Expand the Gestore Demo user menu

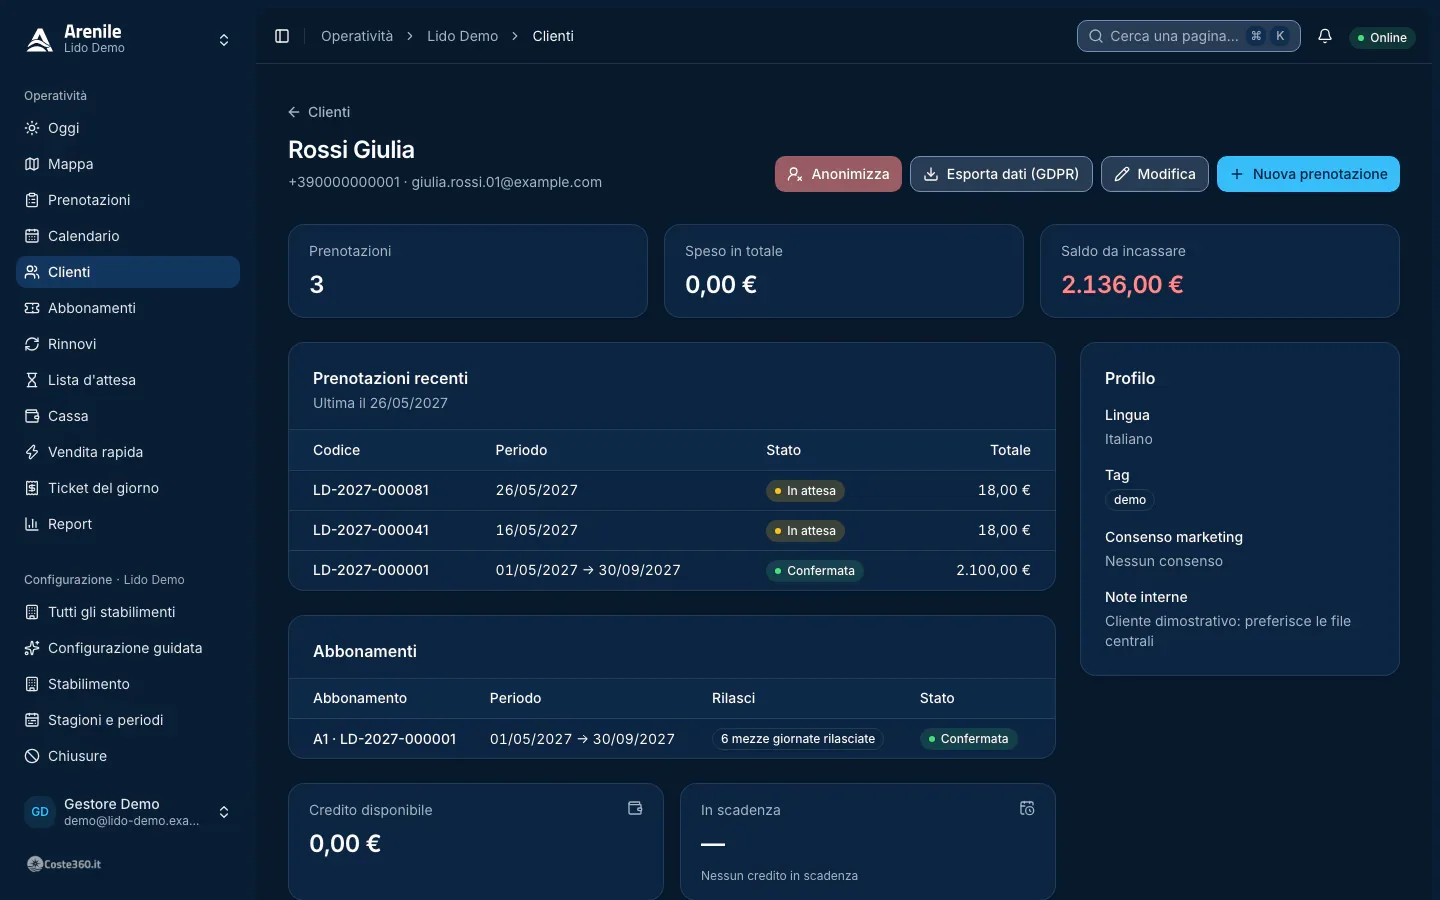tap(224, 812)
